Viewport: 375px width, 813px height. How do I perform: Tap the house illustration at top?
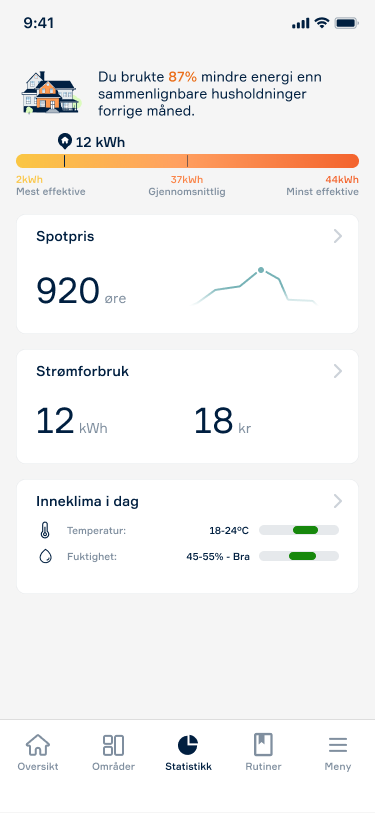(x=51, y=93)
